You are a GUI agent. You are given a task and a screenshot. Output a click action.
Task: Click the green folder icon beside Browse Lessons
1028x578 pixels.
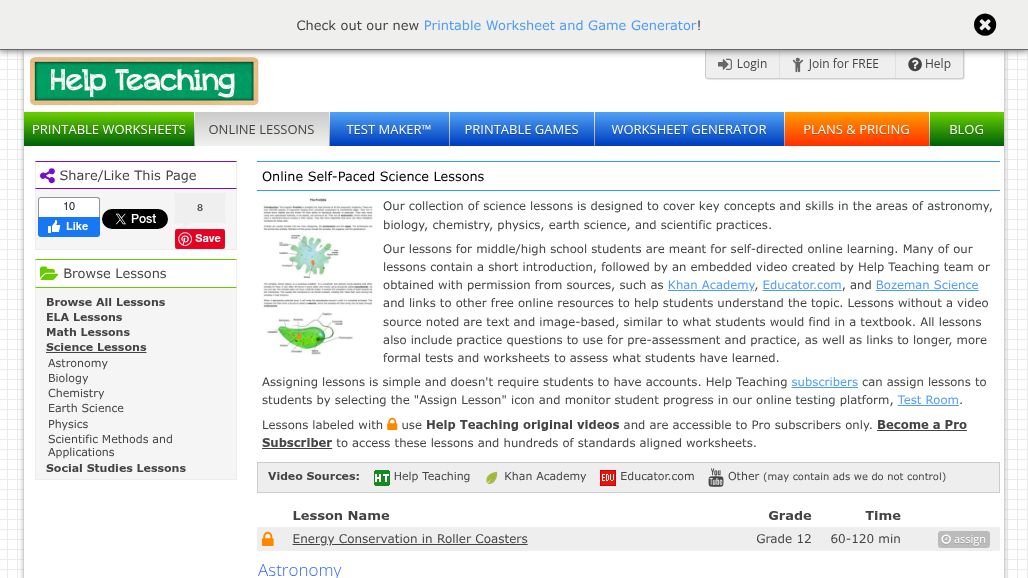pos(49,273)
